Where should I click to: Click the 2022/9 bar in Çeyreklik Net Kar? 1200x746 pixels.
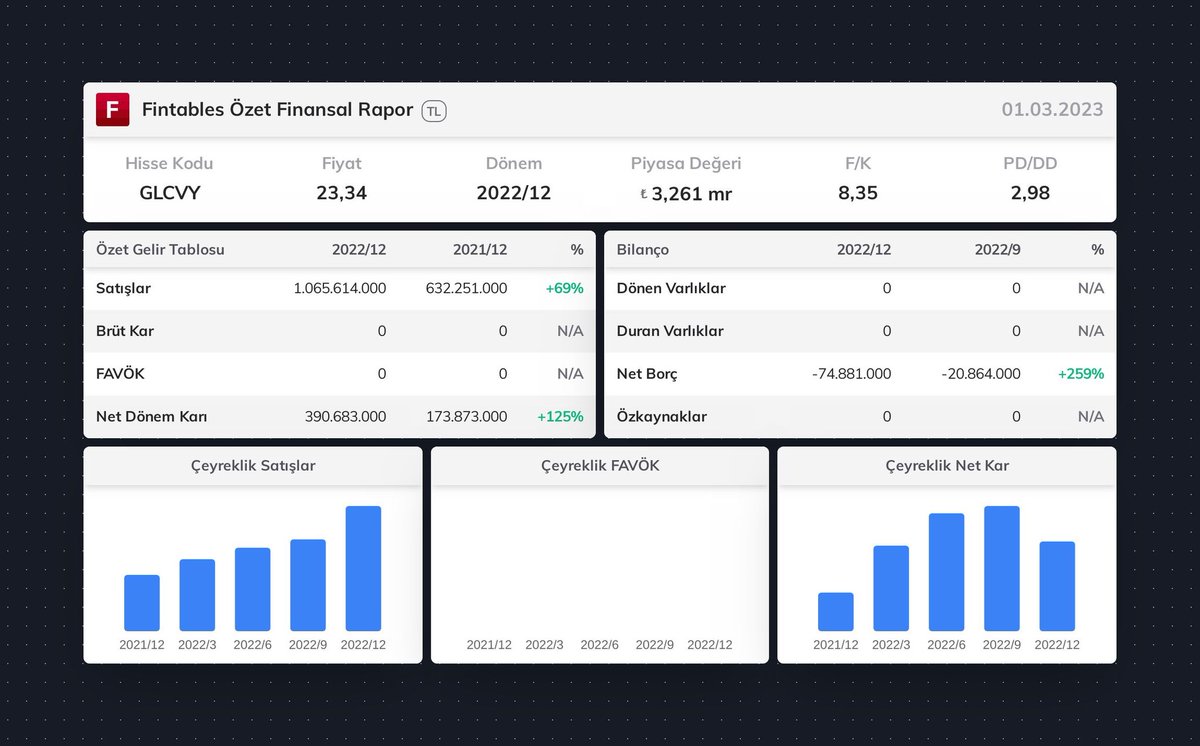tap(1002, 568)
